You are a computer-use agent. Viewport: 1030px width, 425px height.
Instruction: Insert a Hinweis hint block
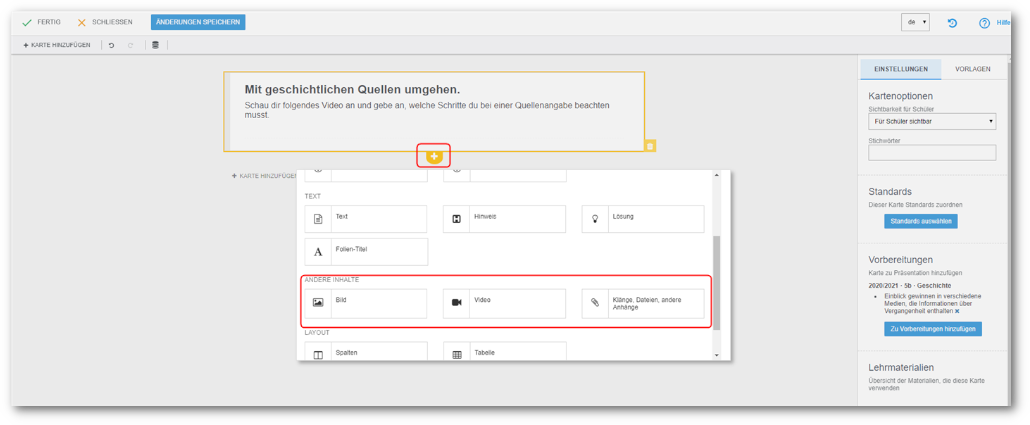tap(504, 219)
